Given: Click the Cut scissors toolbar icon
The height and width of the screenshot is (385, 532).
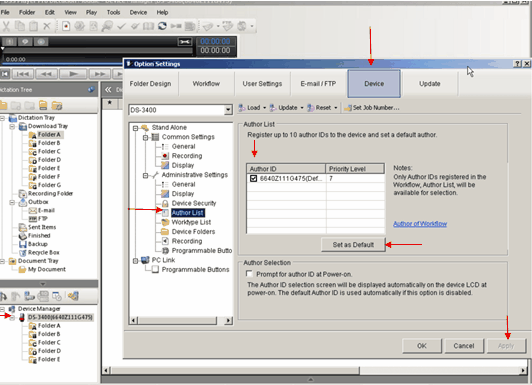Looking at the screenshot, I should [6, 26].
